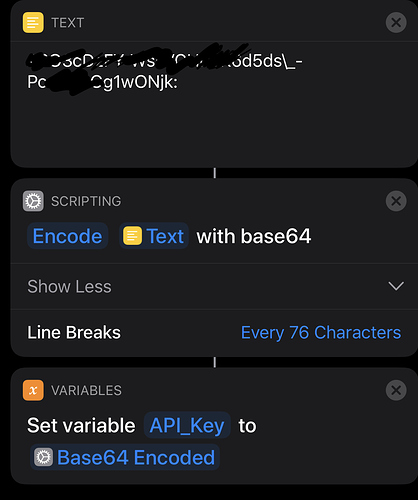Screen dimensions: 418x500
Task: Click the SCRIPTING header label
Action: 86,201
